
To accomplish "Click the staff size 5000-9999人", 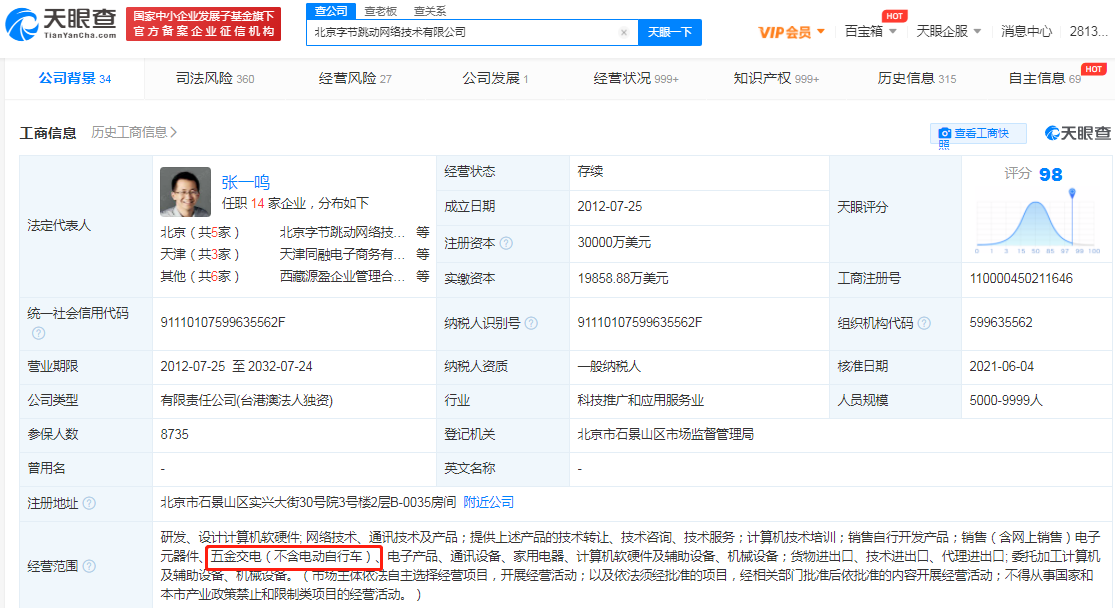I will coord(1005,401).
